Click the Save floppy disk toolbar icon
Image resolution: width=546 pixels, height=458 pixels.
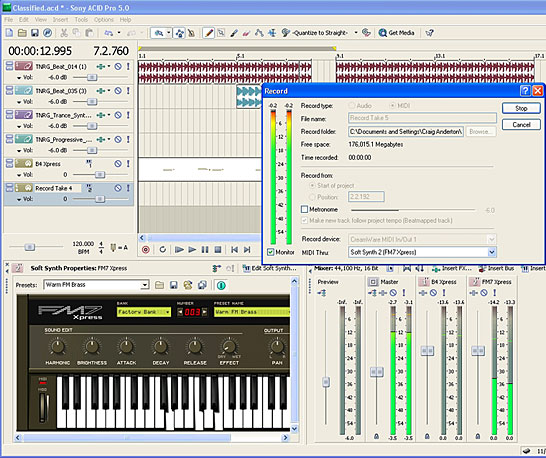click(34, 33)
